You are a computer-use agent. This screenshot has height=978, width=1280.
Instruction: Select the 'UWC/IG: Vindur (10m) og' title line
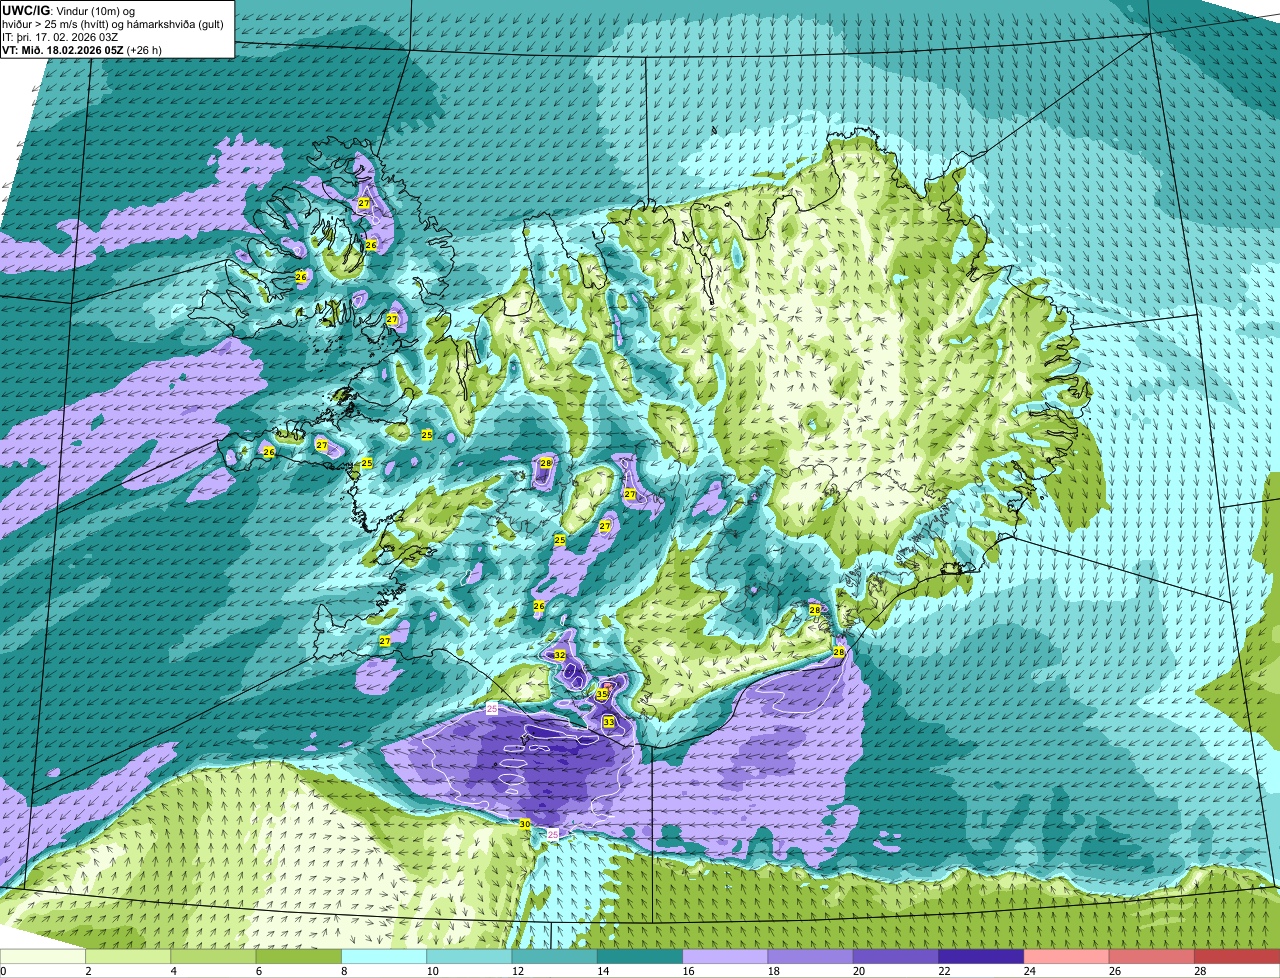(x=68, y=10)
